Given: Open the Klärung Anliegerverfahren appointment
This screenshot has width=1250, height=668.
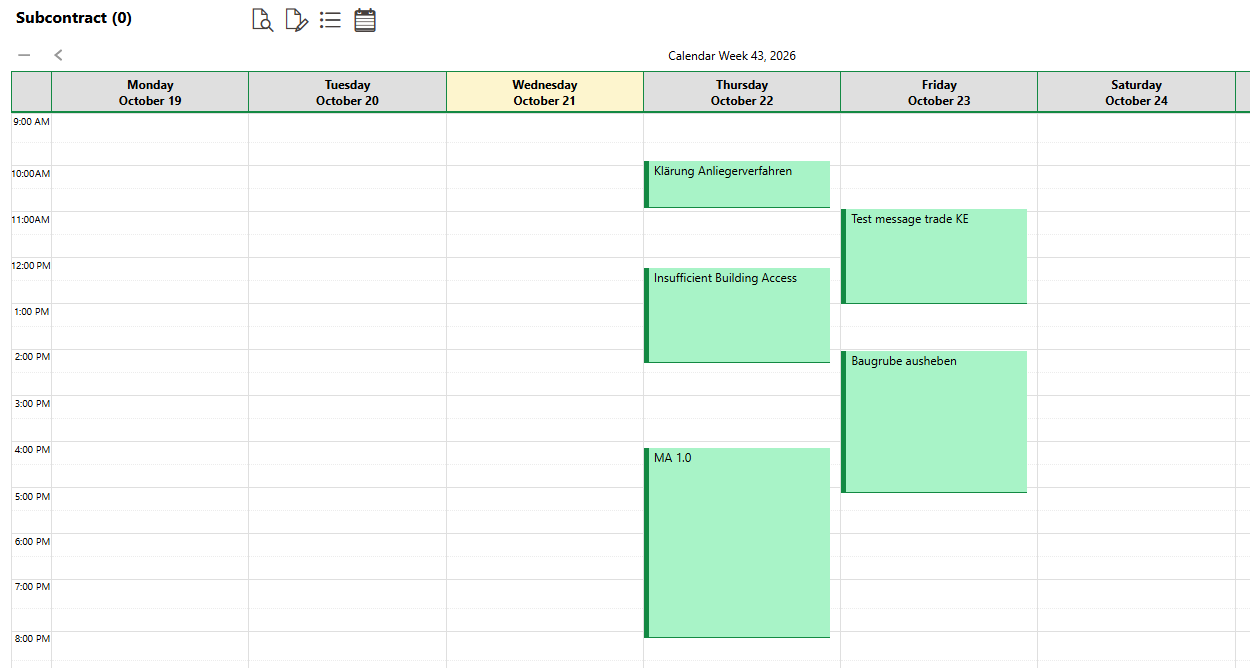Looking at the screenshot, I should click(x=737, y=184).
